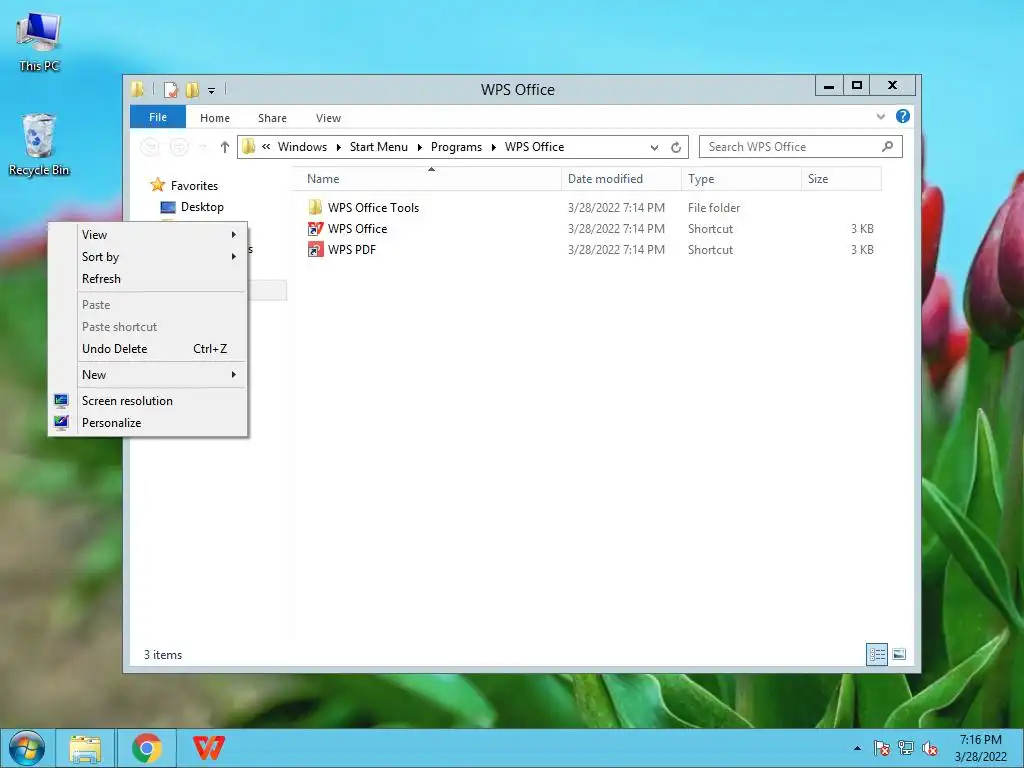The image size is (1024, 768).
Task: Launch Google Chrome from taskbar
Action: pyautogui.click(x=147, y=748)
